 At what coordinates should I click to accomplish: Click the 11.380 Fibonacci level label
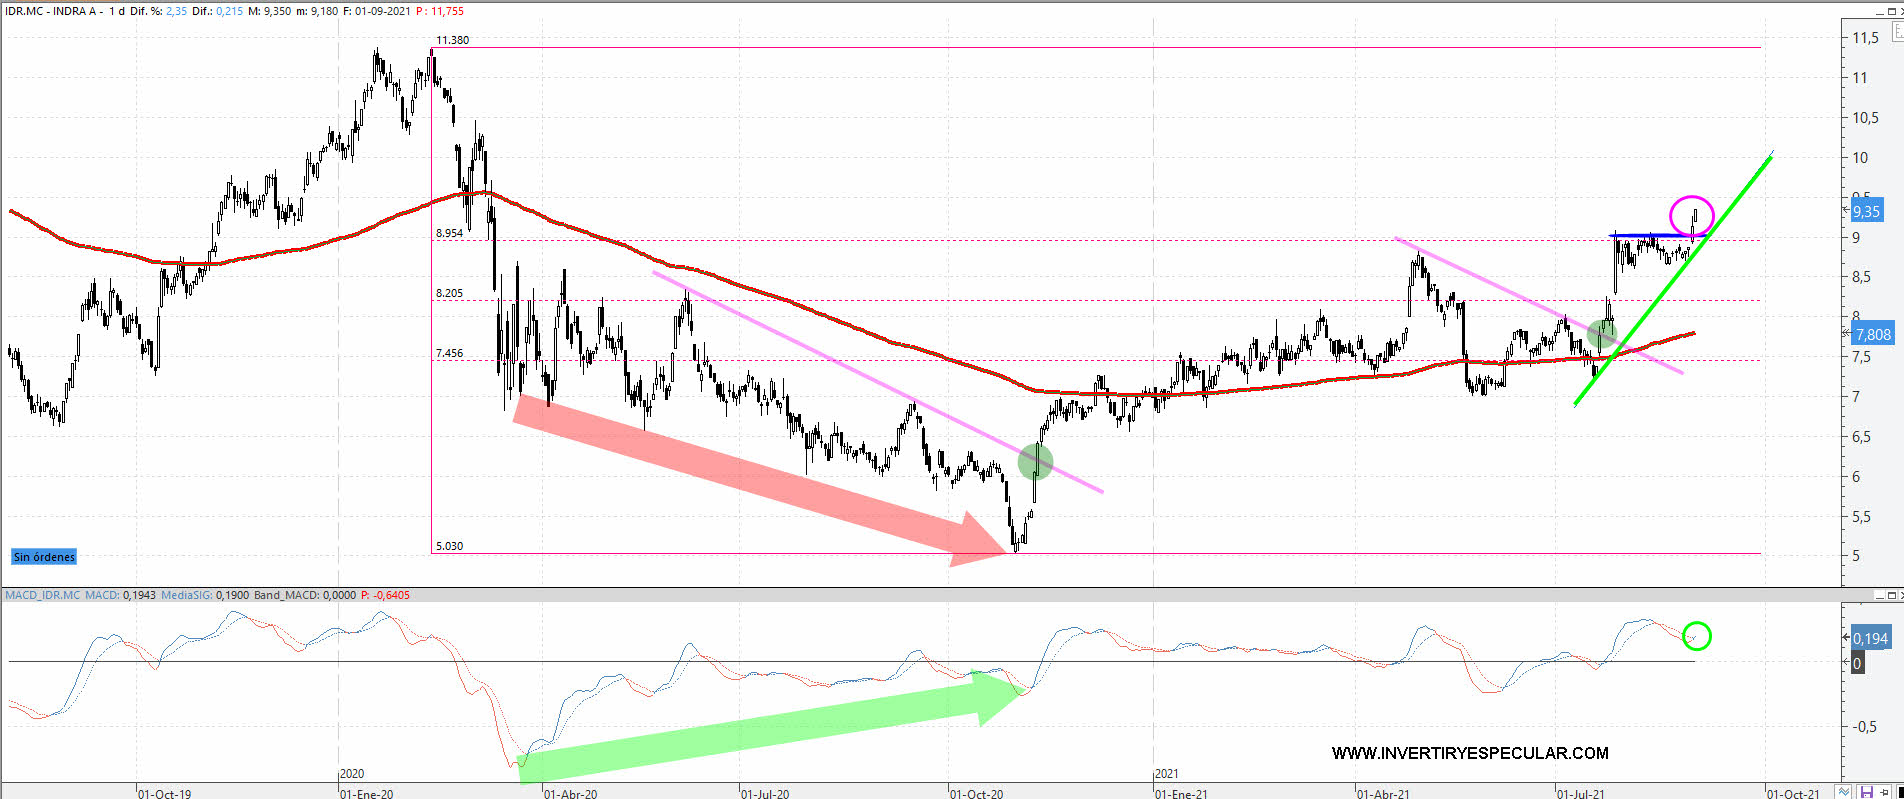coord(452,40)
